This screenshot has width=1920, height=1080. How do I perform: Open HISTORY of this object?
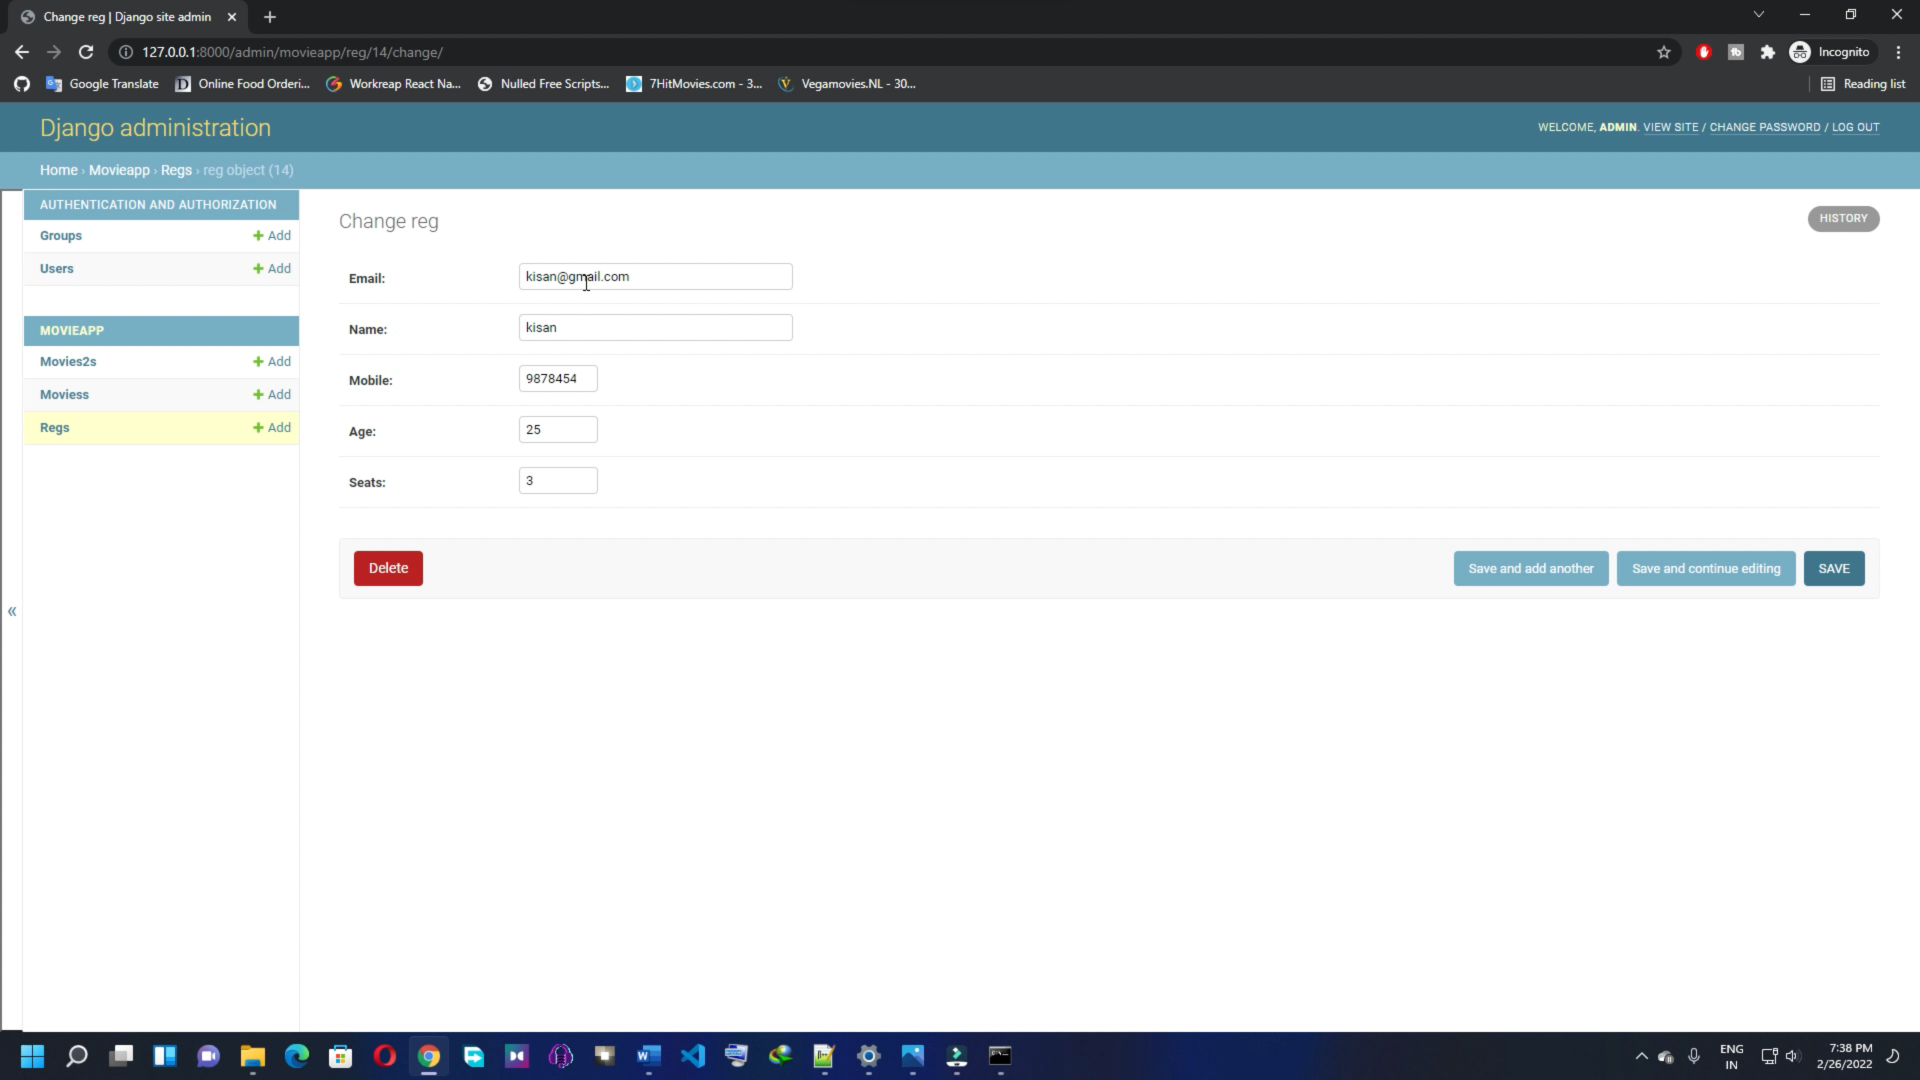coord(1843,218)
